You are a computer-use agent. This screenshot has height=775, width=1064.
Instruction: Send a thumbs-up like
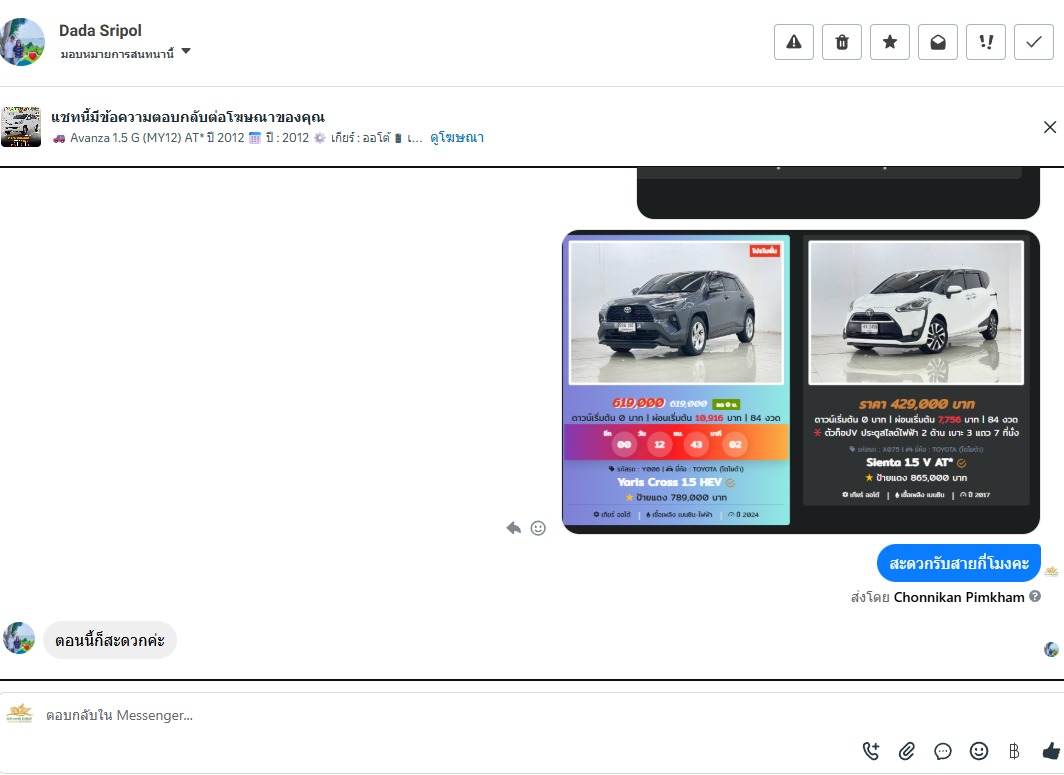1051,751
